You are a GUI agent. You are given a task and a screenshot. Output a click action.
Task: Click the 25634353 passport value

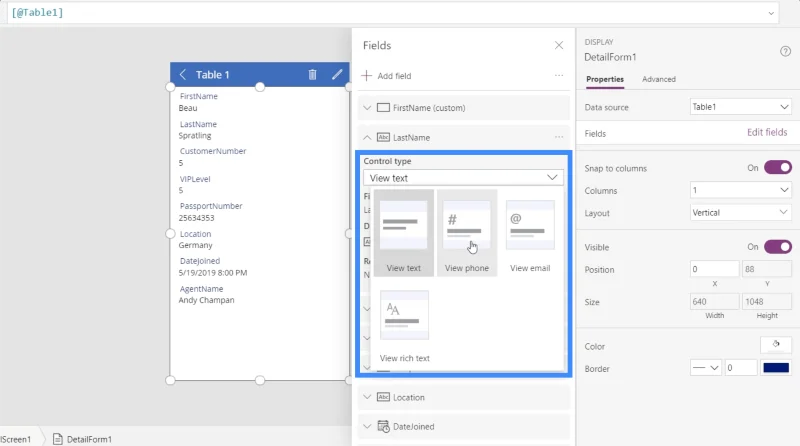click(x=196, y=218)
